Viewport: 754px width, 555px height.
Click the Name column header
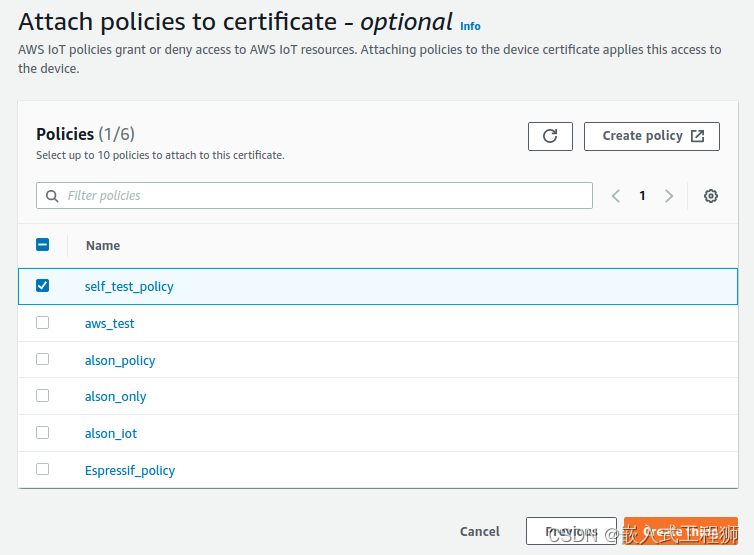coord(103,246)
